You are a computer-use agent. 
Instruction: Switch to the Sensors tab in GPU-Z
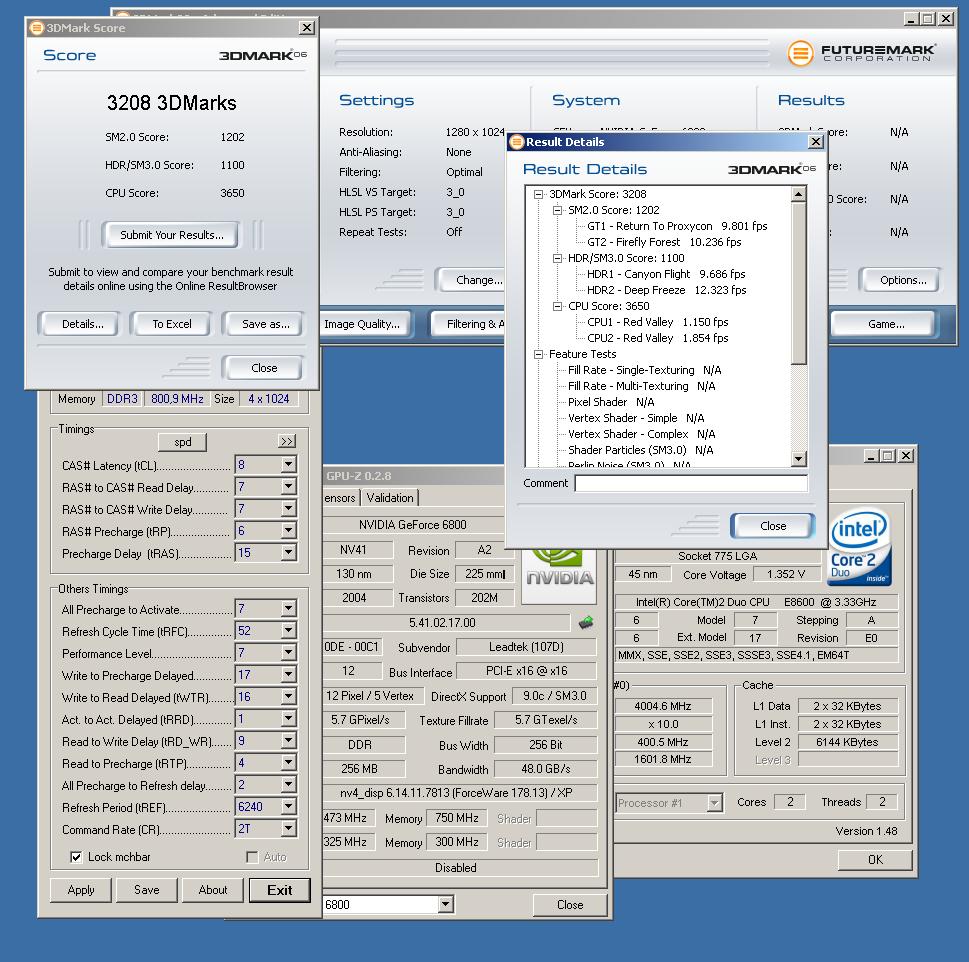341,498
